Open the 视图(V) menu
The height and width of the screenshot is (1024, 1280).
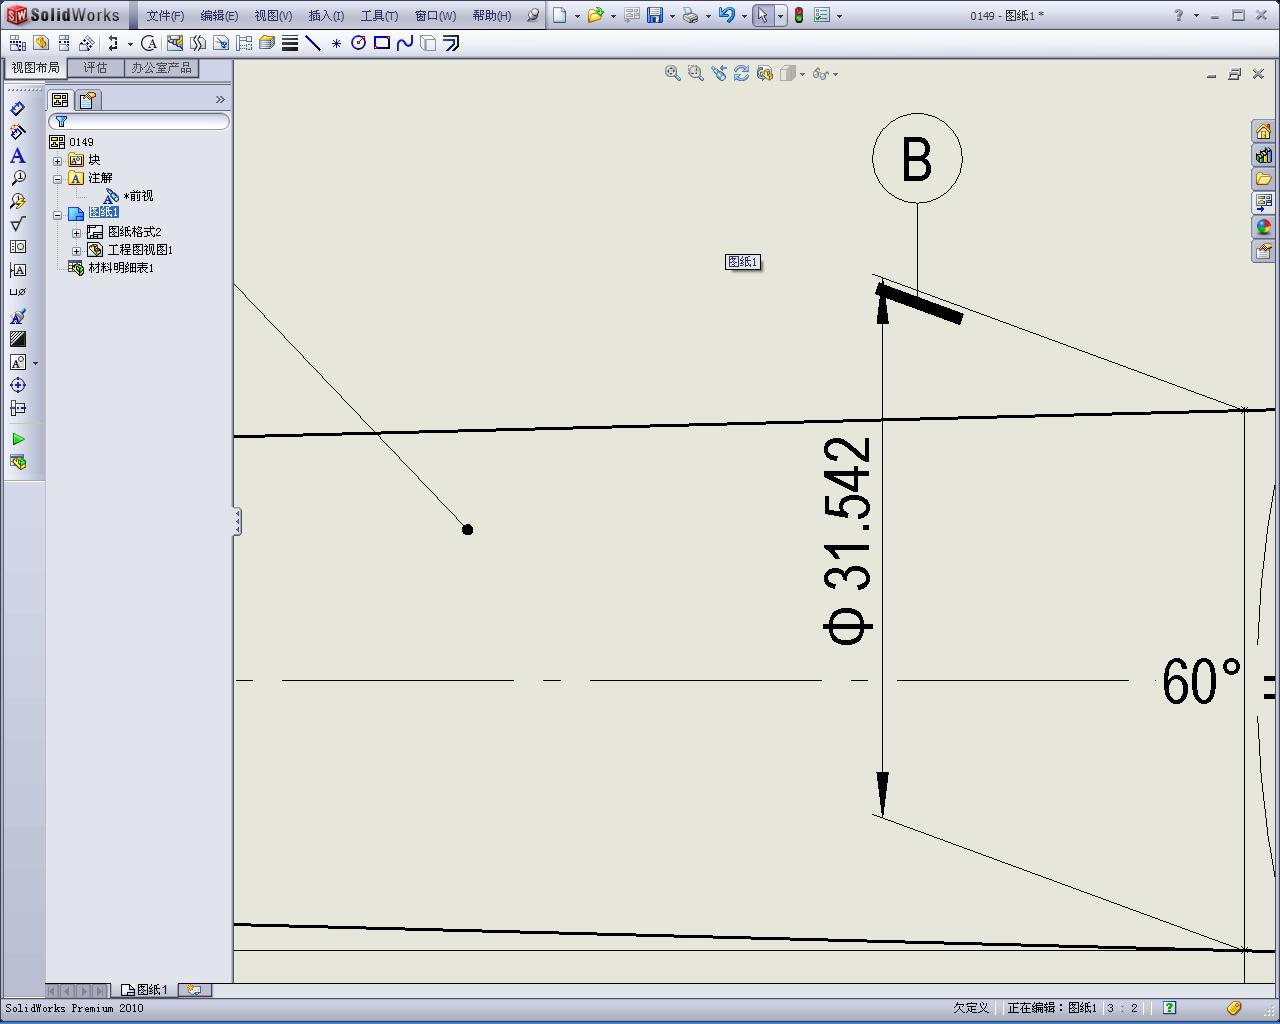273,15
